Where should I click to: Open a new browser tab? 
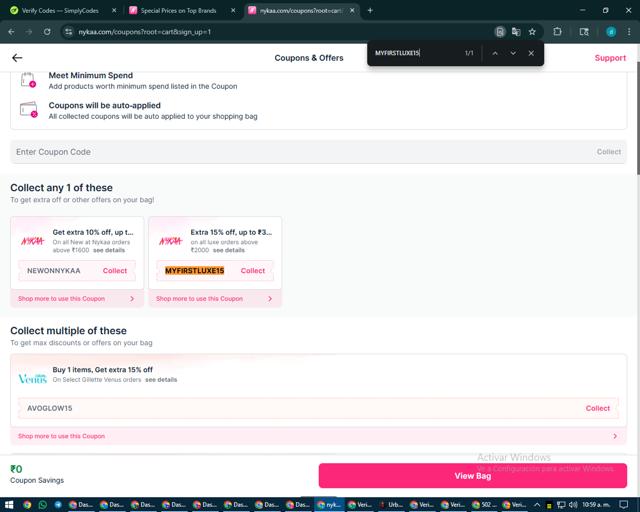(370, 10)
